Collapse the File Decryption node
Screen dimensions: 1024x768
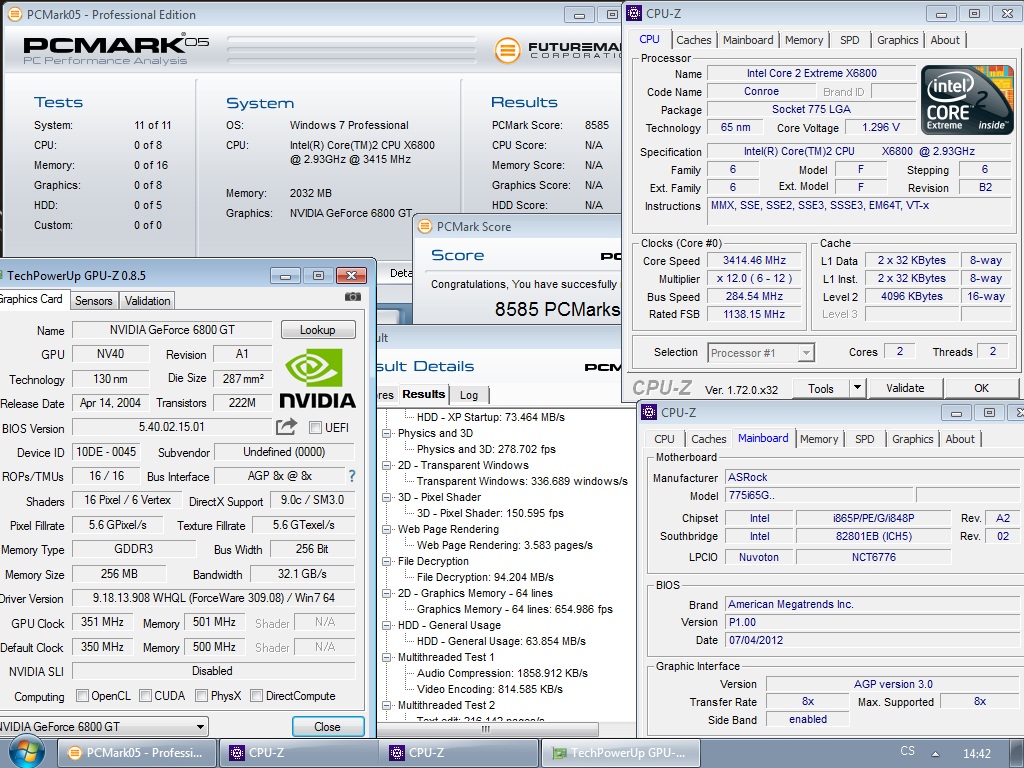[x=387, y=561]
